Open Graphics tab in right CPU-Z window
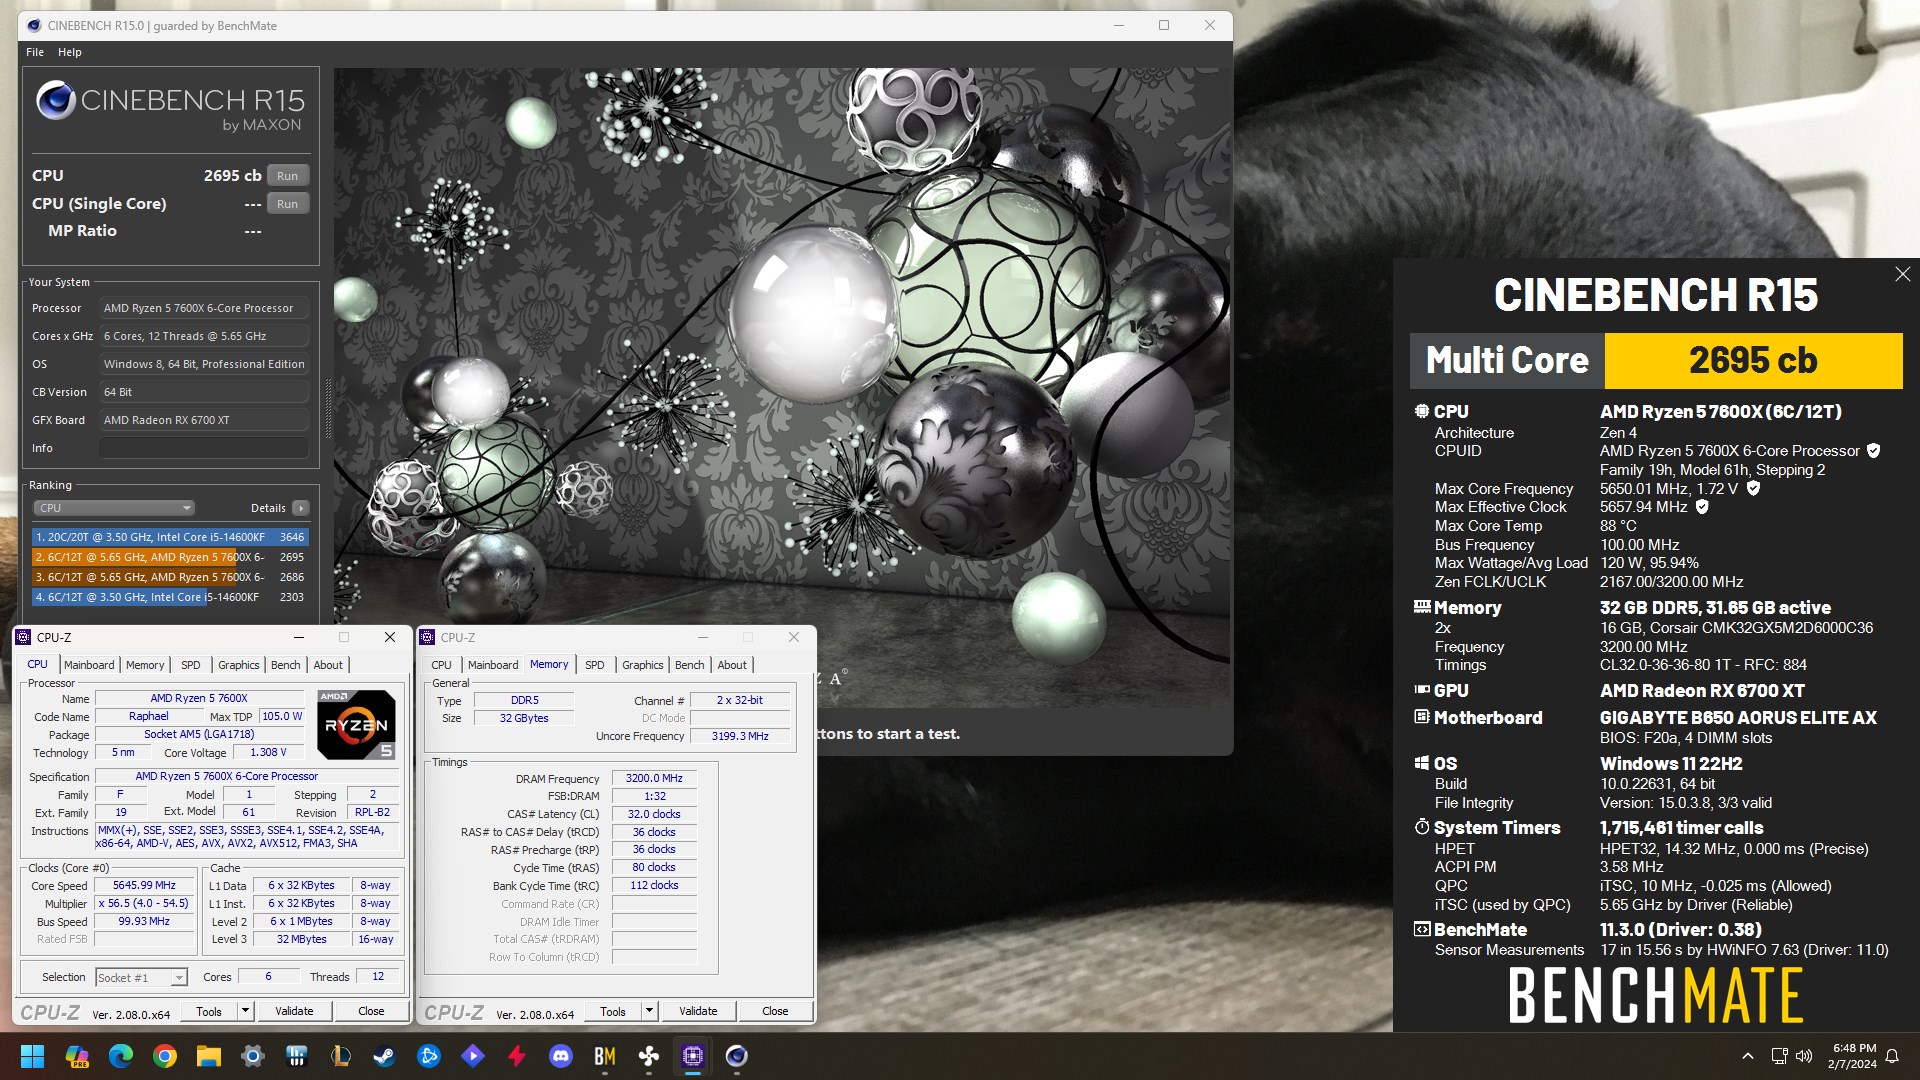Image resolution: width=1920 pixels, height=1080 pixels. pyautogui.click(x=643, y=665)
